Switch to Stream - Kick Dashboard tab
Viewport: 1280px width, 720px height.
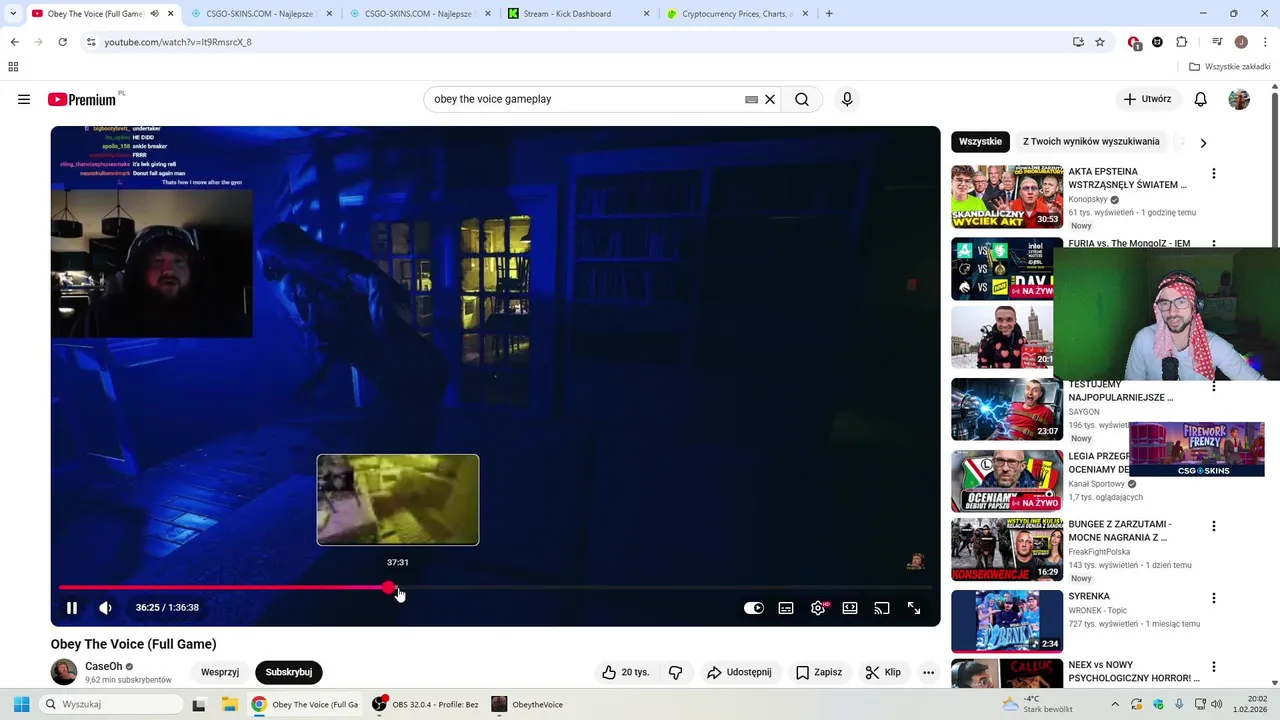580,14
